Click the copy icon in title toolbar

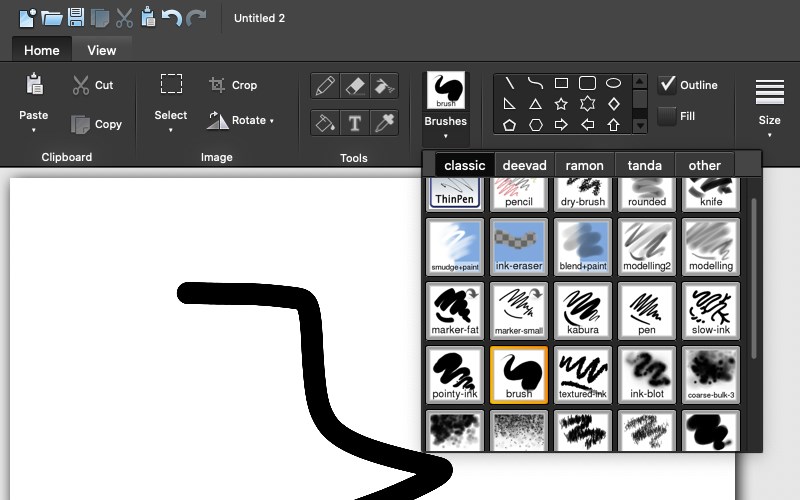click(100, 18)
